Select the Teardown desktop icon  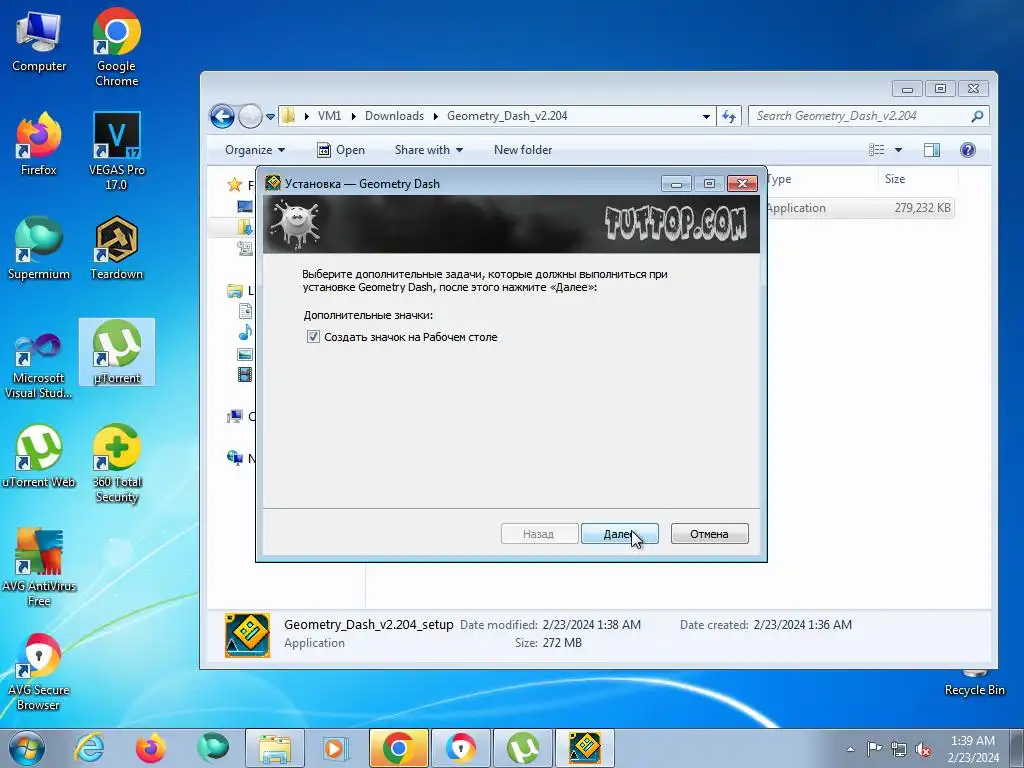(116, 248)
